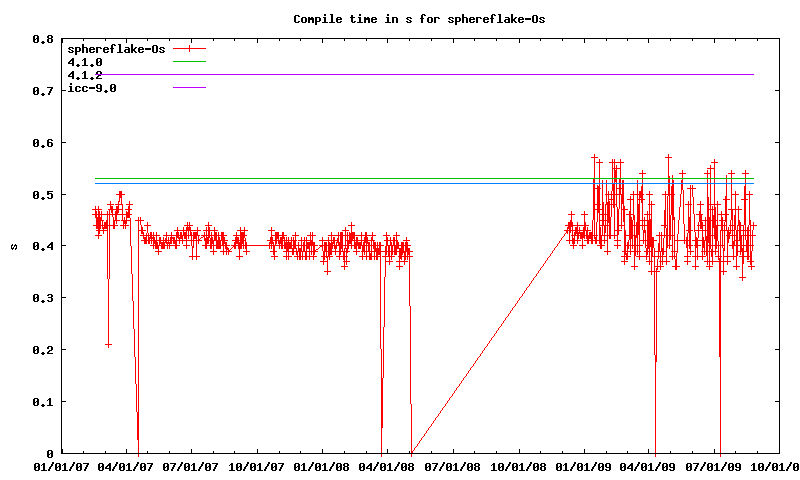800x480 pixels.
Task: Click the isolated red data point near 0.21
Action: click(108, 344)
